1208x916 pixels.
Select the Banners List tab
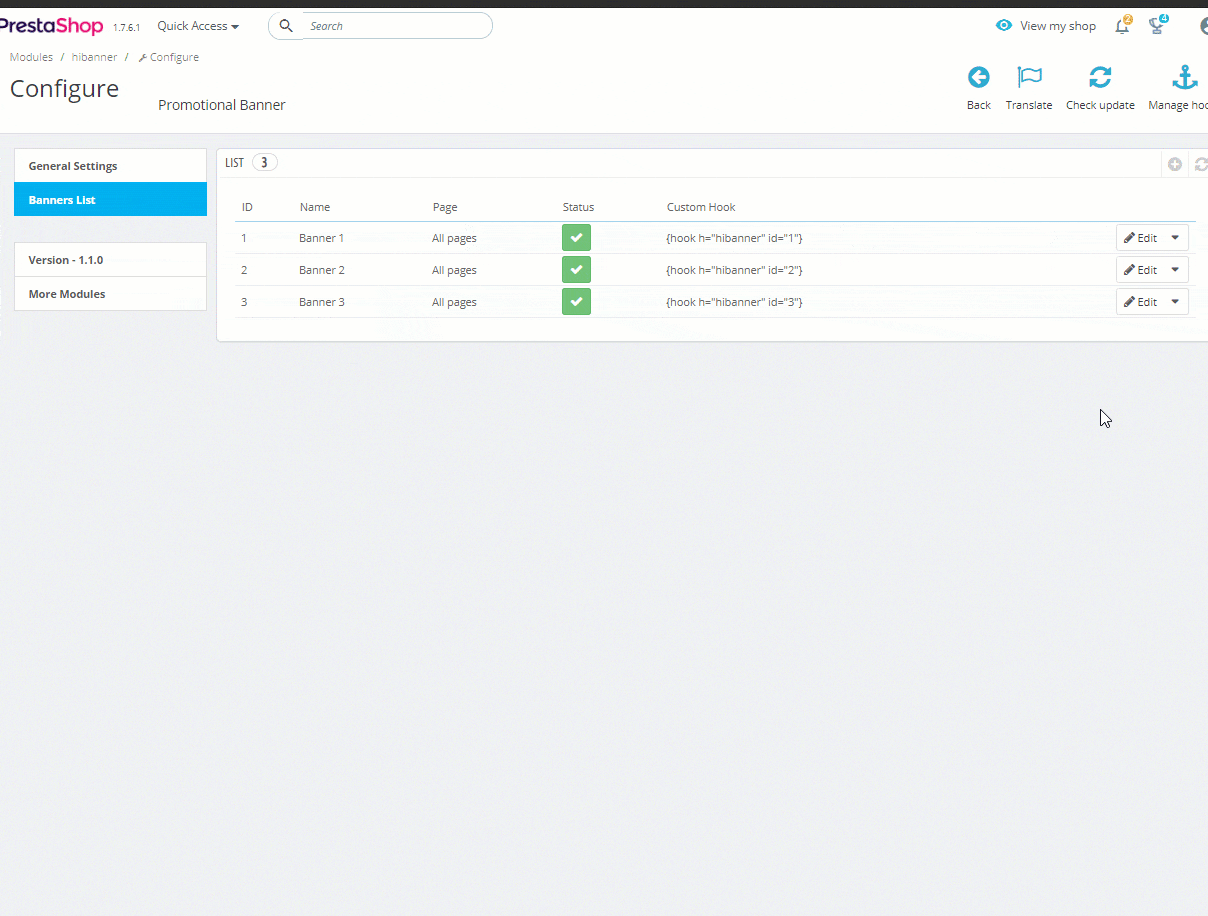(110, 200)
